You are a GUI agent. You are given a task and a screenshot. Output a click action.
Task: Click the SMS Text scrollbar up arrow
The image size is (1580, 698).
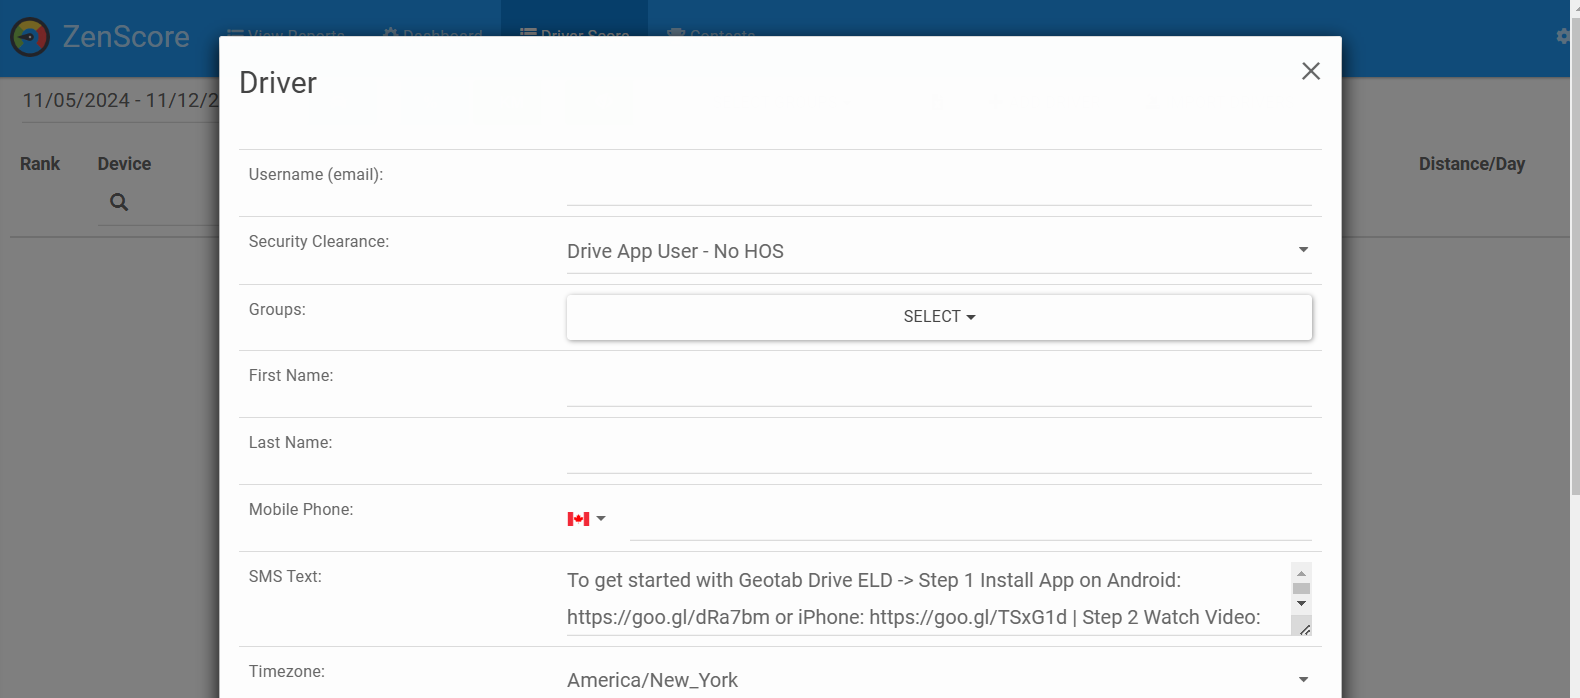(1301, 573)
